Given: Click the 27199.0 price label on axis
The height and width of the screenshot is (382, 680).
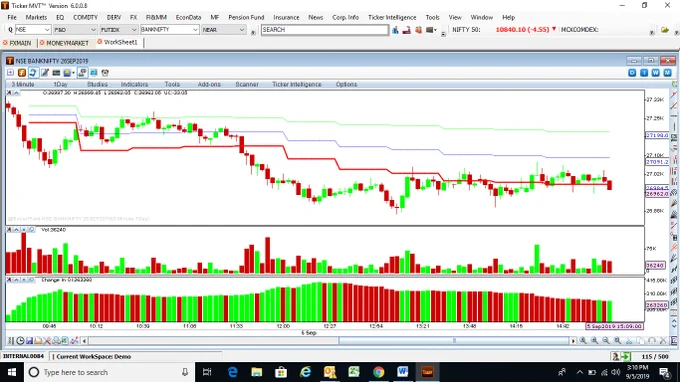Looking at the screenshot, I should coord(657,135).
